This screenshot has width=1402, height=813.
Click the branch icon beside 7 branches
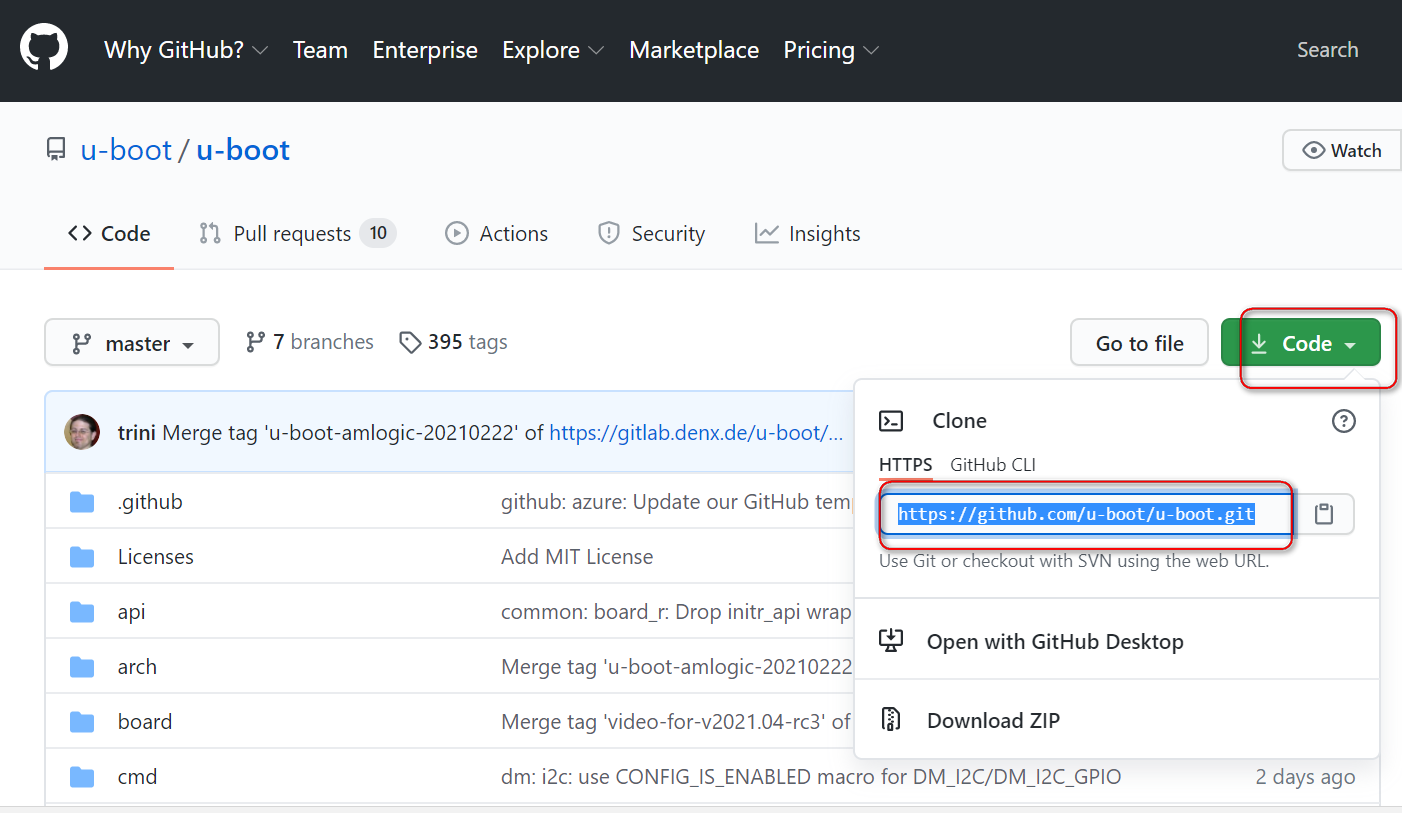pos(256,343)
